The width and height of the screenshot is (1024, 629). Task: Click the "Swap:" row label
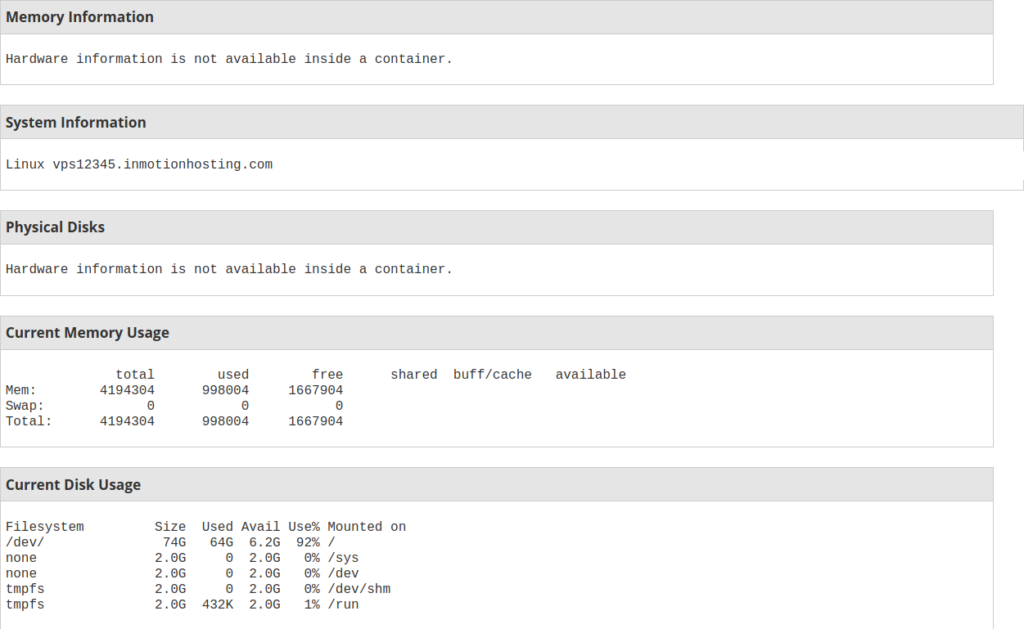click(25, 406)
